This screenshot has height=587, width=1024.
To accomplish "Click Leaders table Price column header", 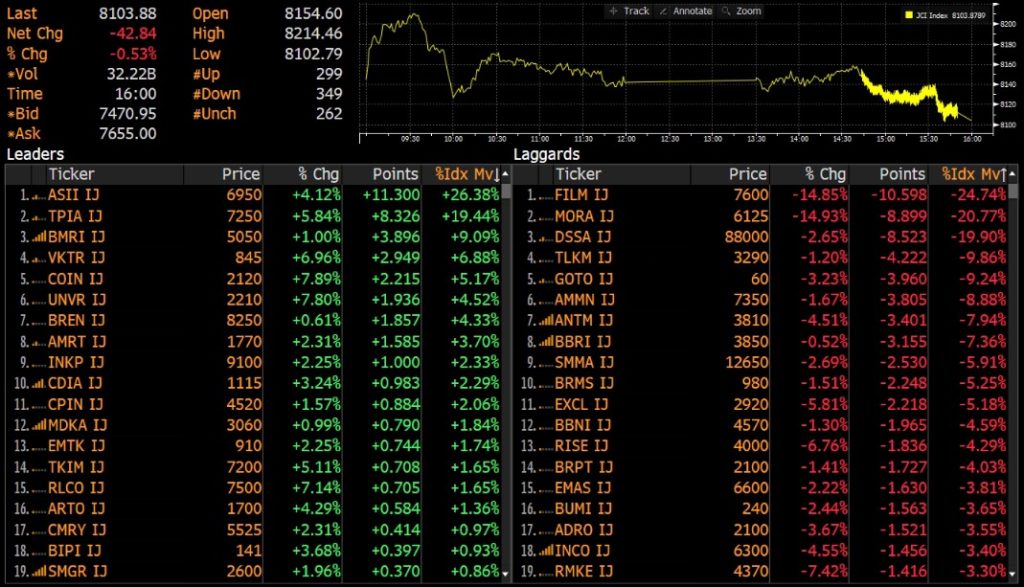I will (240, 174).
